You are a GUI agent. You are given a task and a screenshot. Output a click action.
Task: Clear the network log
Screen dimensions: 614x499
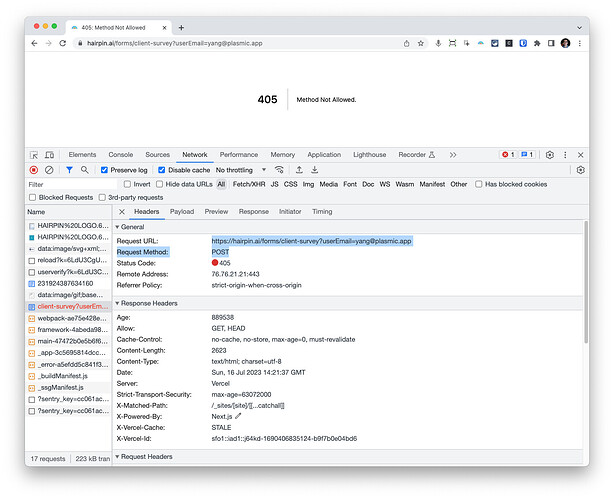click(50, 170)
